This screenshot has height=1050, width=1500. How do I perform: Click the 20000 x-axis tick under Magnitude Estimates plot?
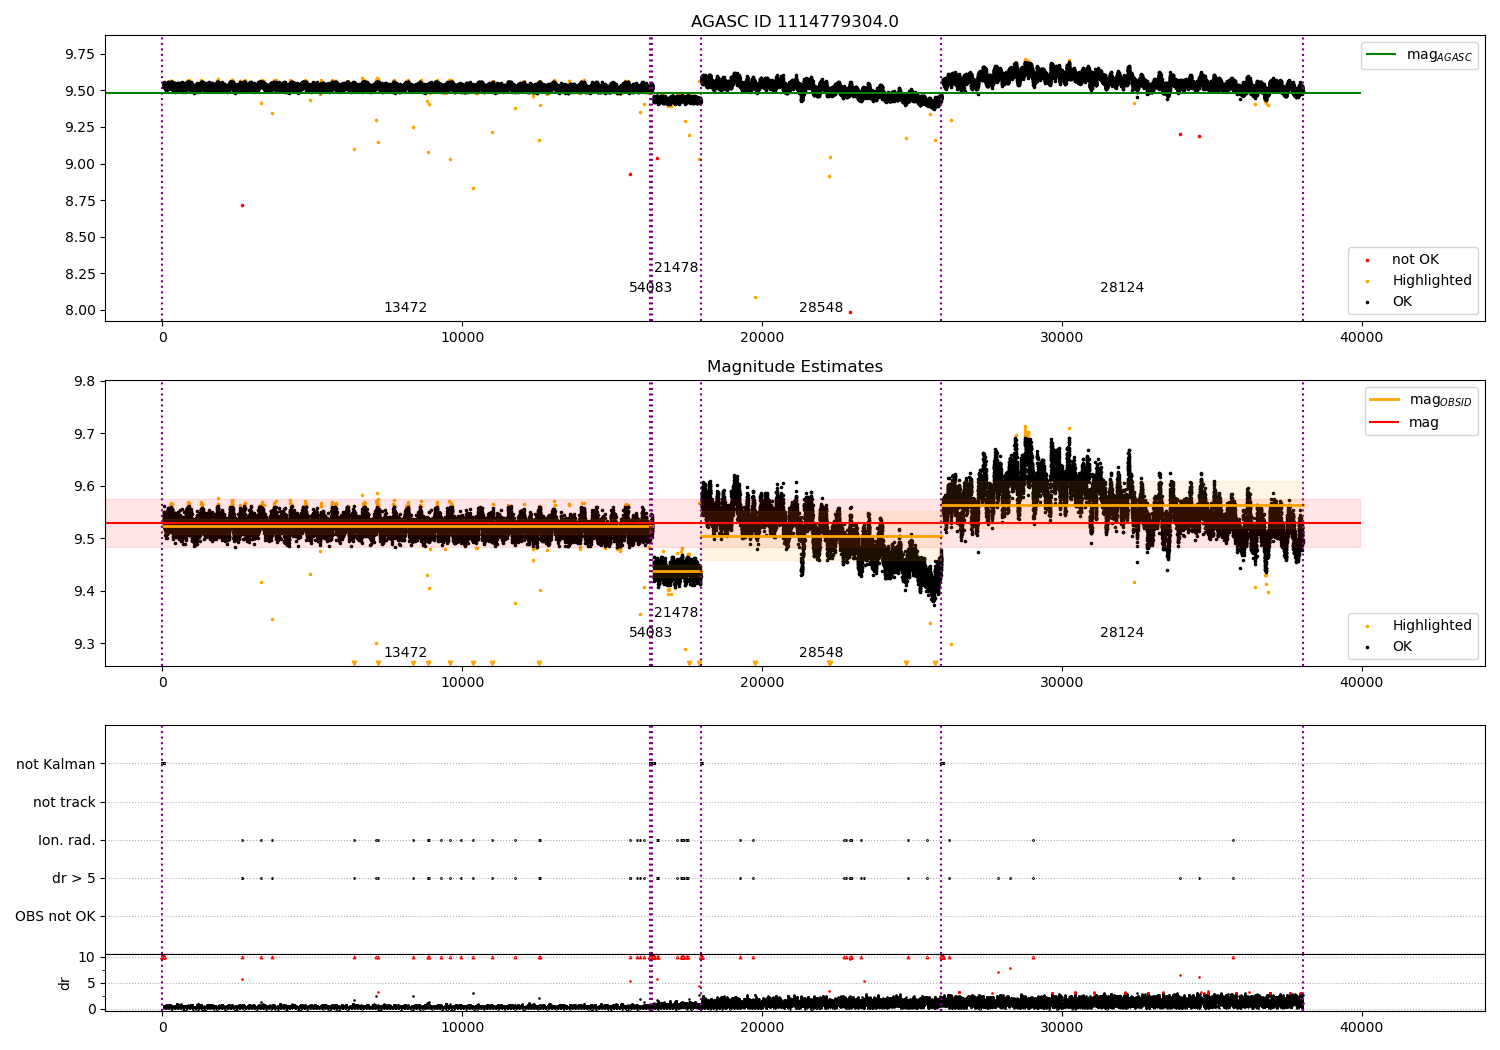point(762,683)
